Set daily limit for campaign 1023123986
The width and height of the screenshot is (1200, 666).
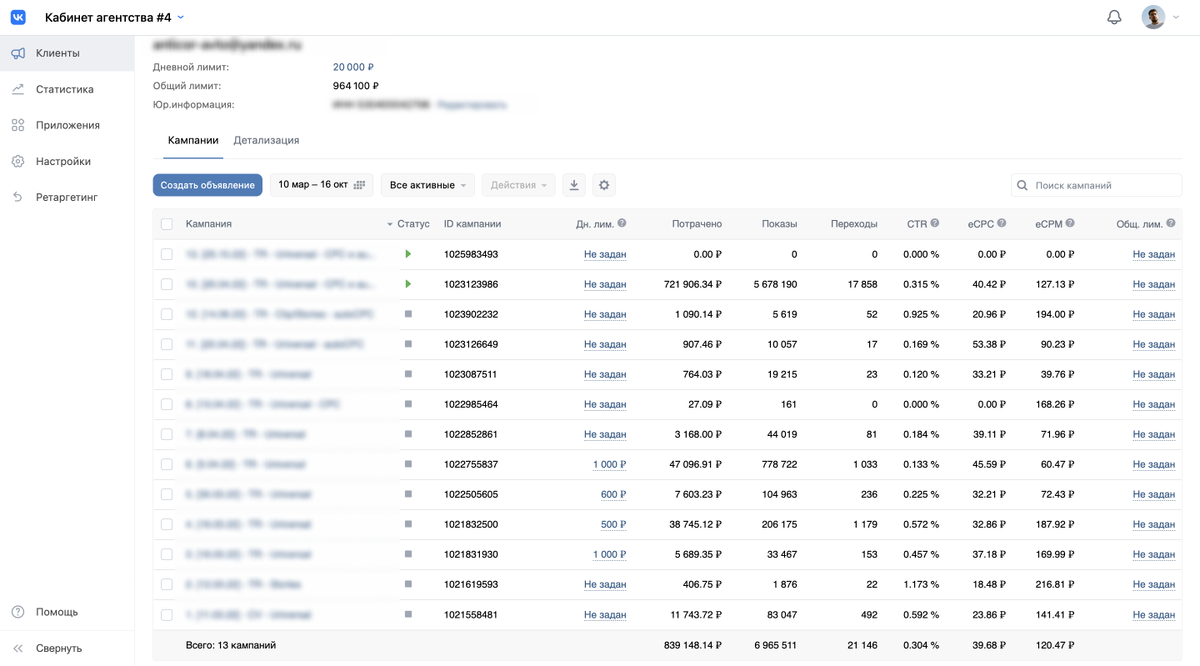pyautogui.click(x=605, y=284)
